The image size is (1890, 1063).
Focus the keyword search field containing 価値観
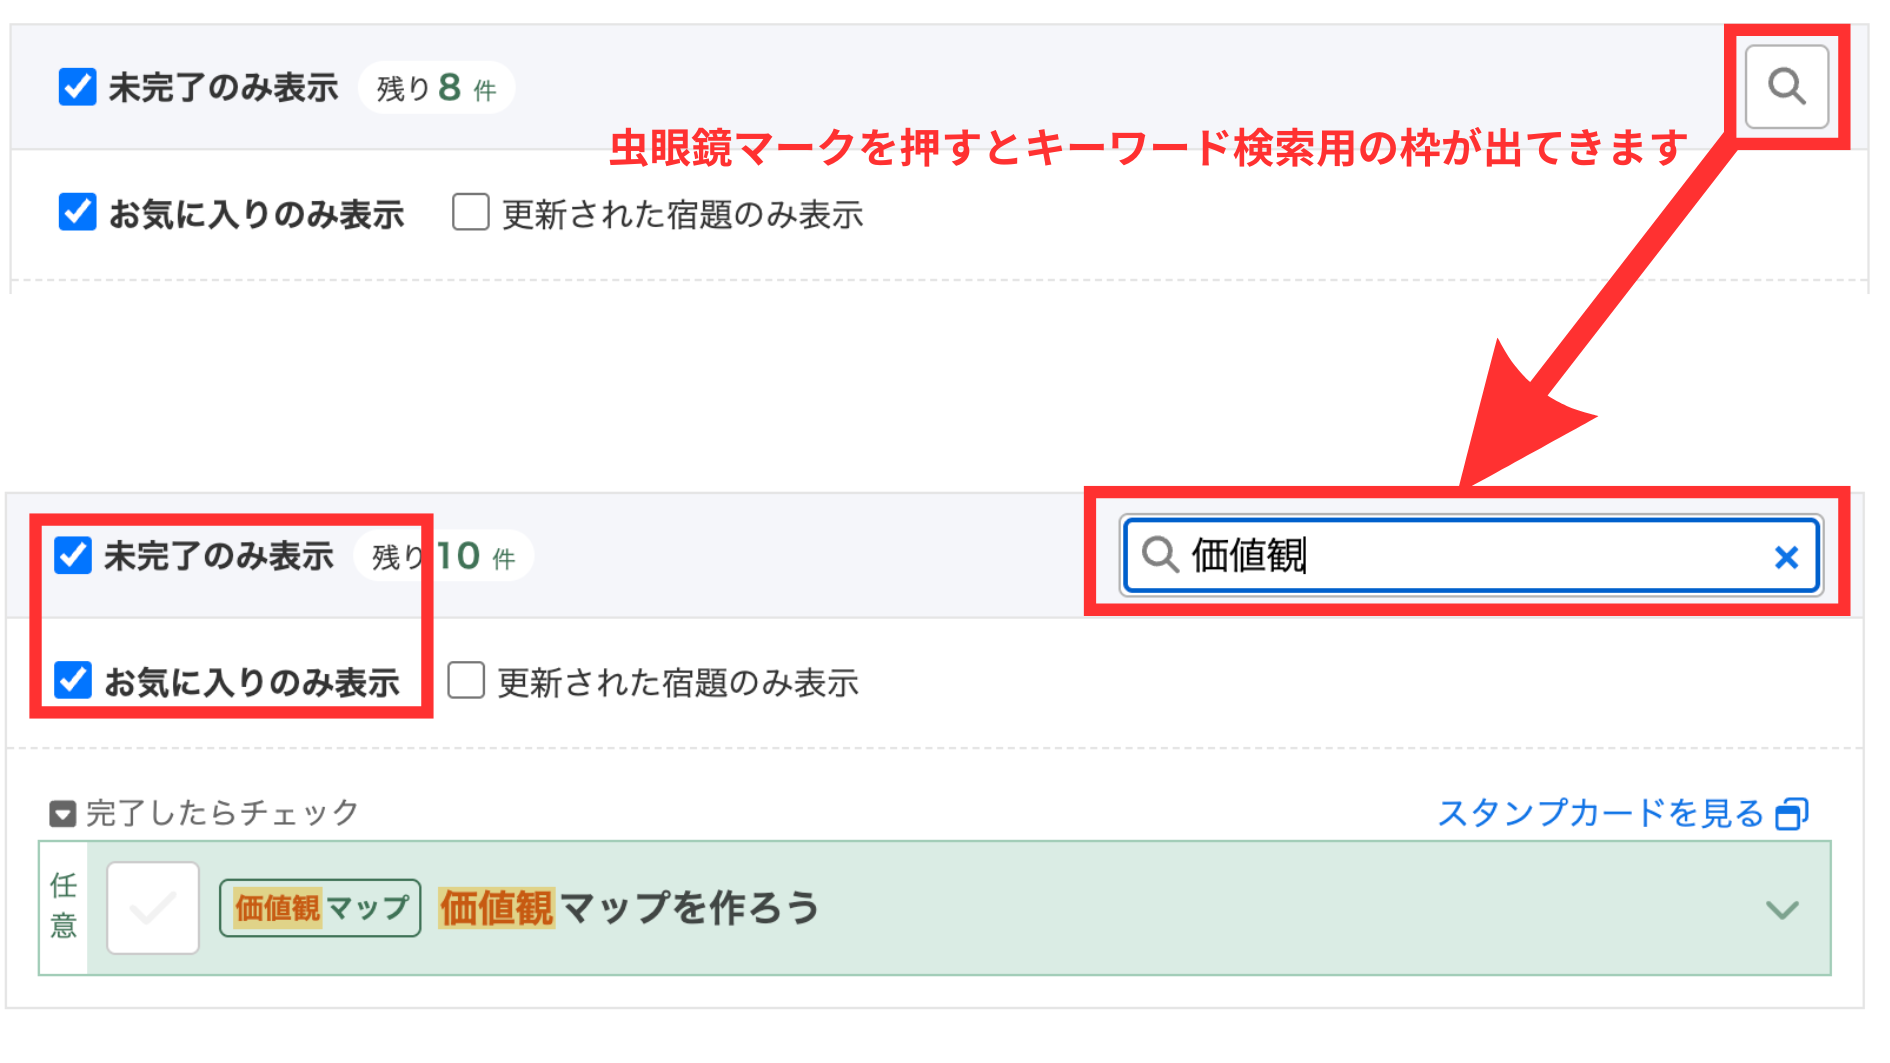tap(1470, 555)
